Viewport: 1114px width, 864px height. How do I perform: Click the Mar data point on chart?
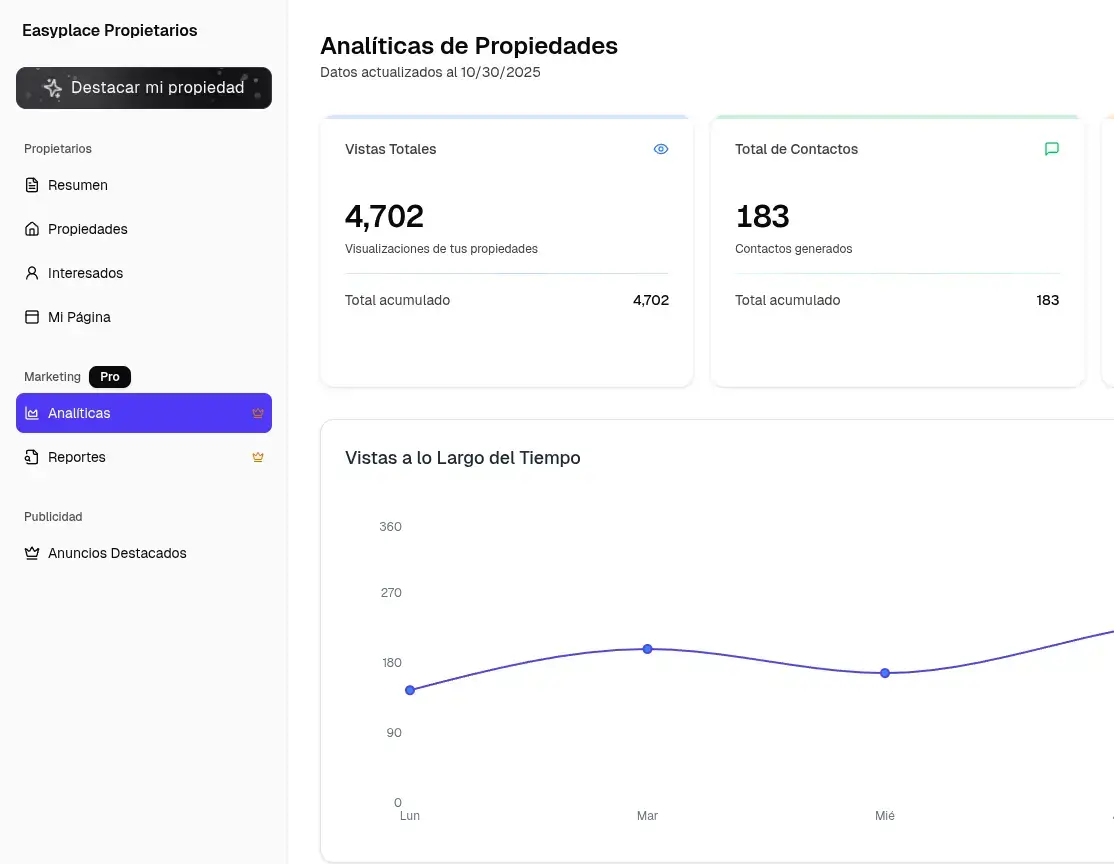647,649
